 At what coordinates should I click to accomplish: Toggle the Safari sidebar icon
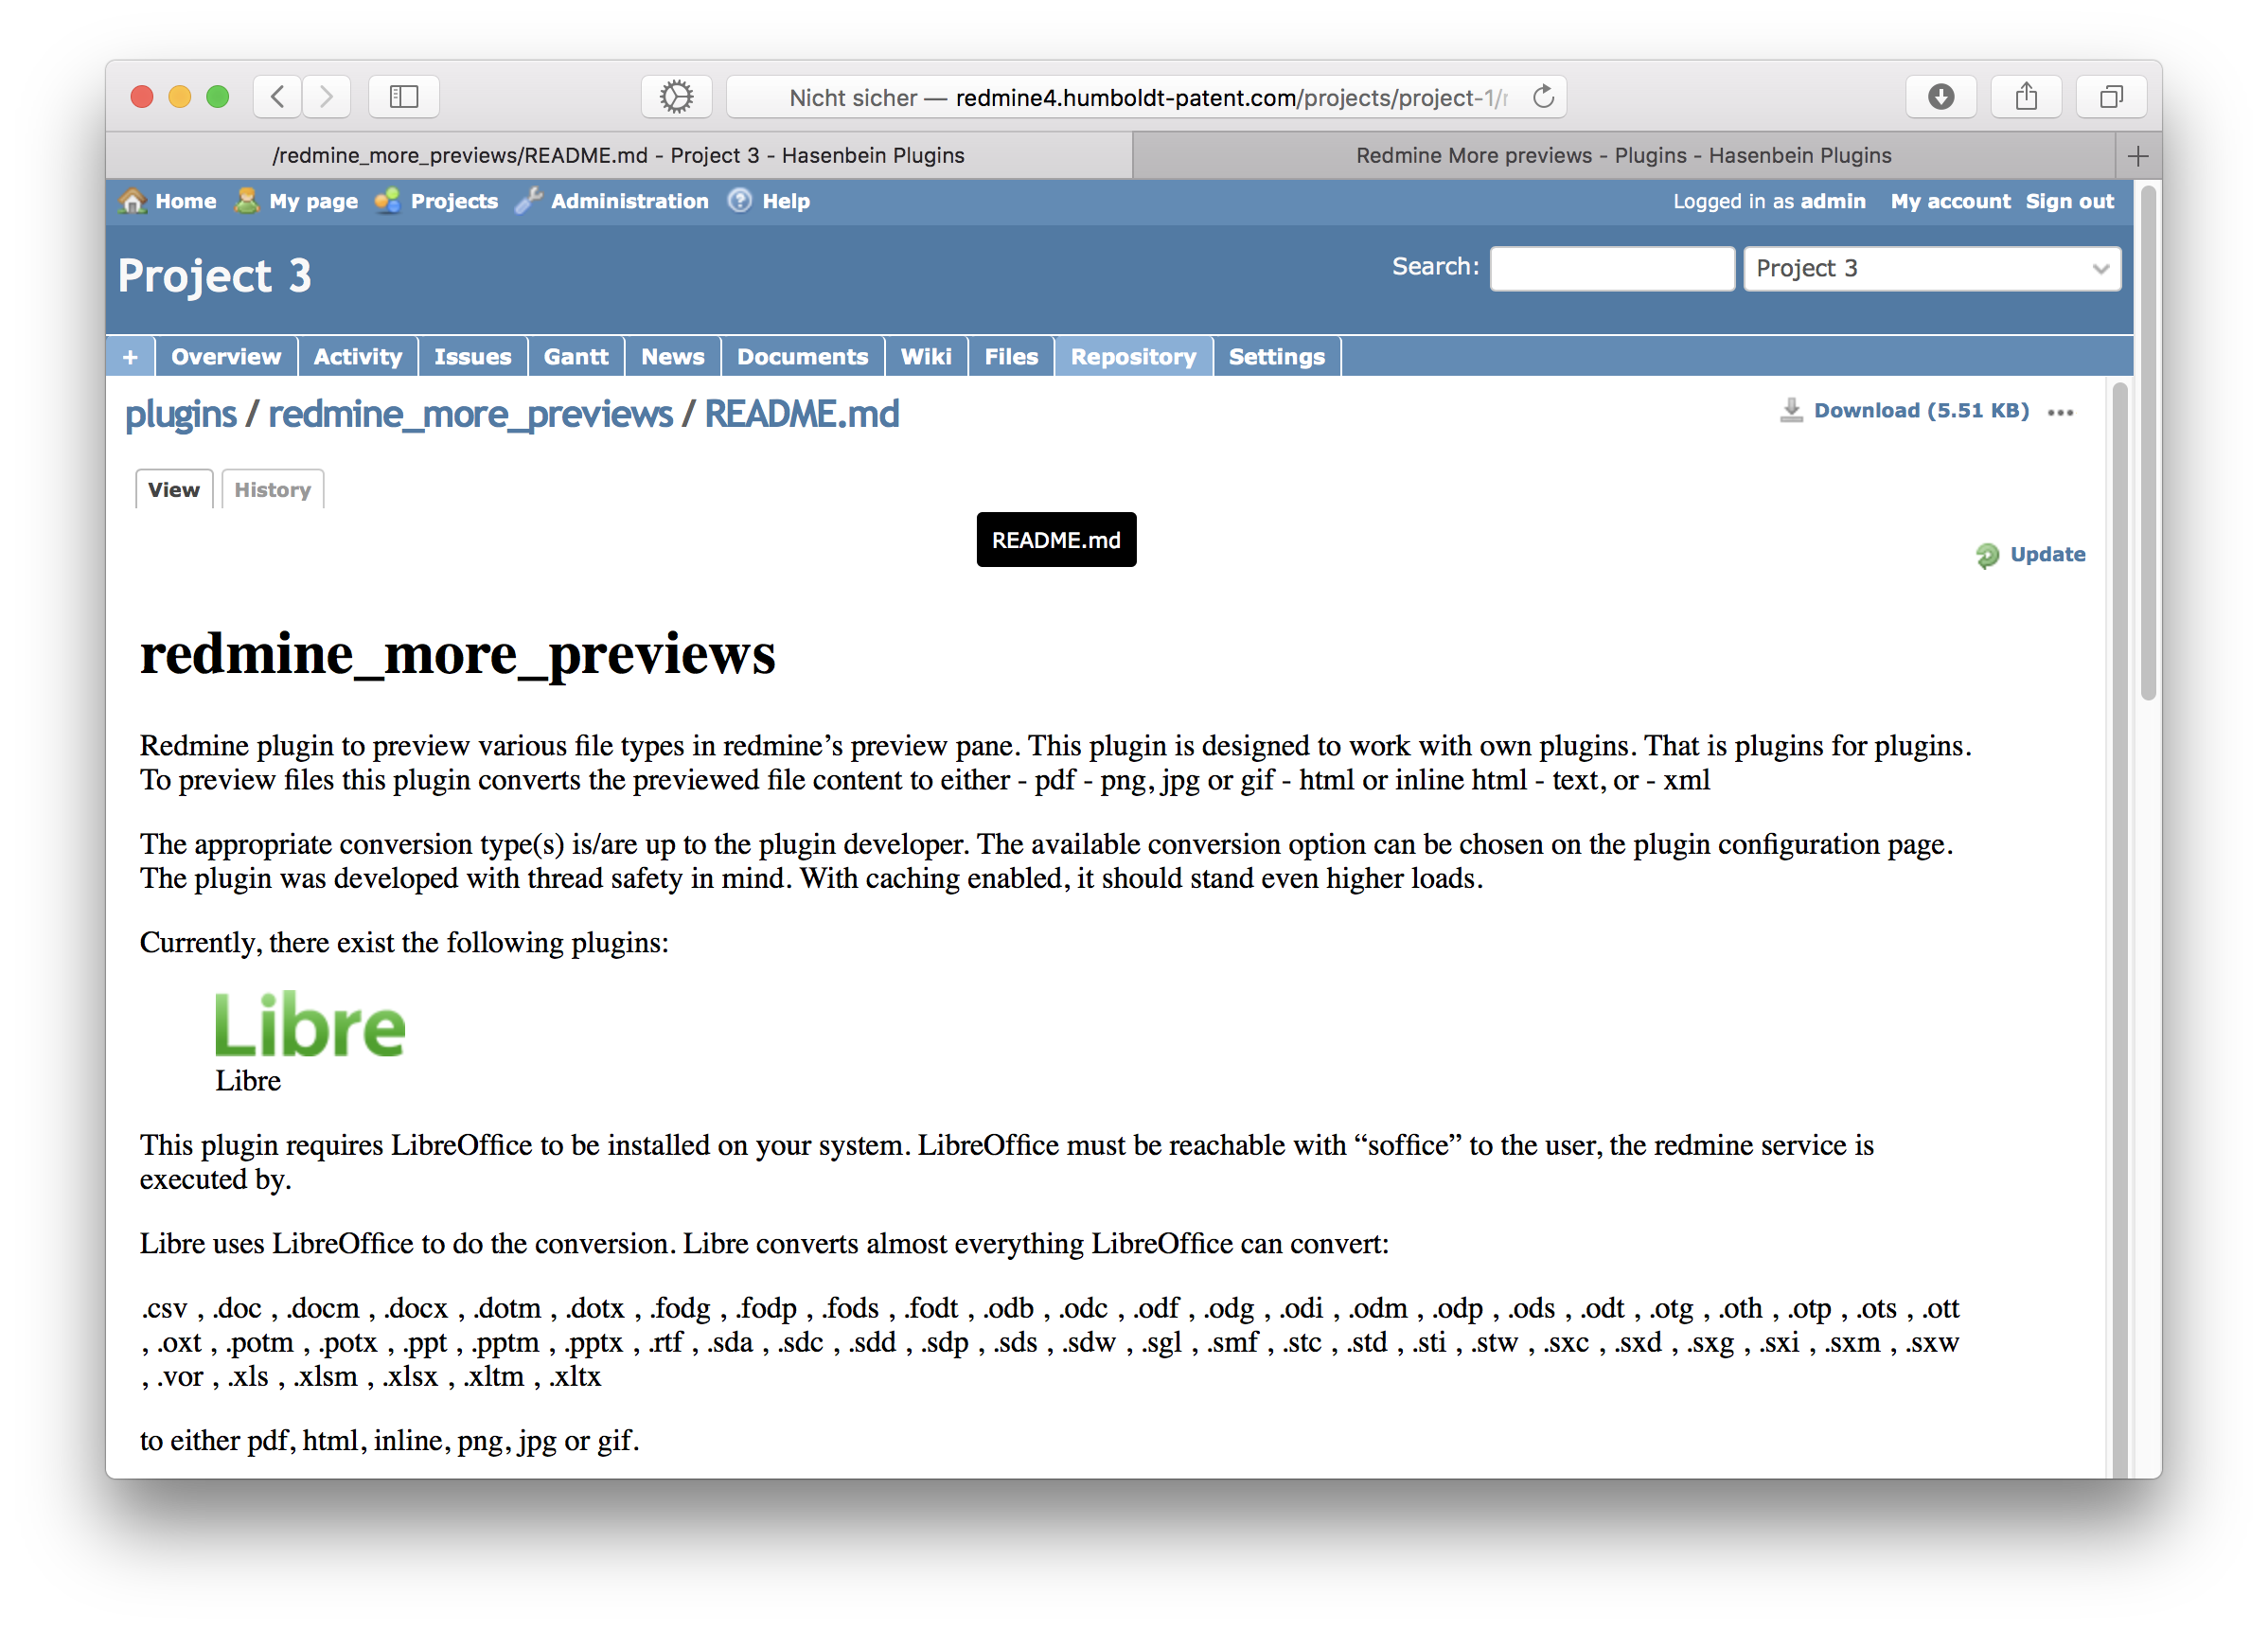404,97
